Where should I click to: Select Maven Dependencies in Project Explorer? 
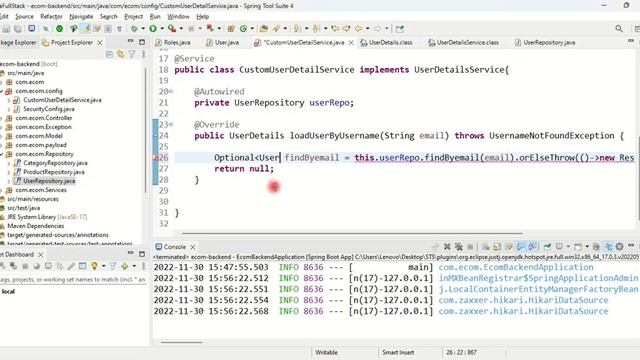click(x=36, y=226)
